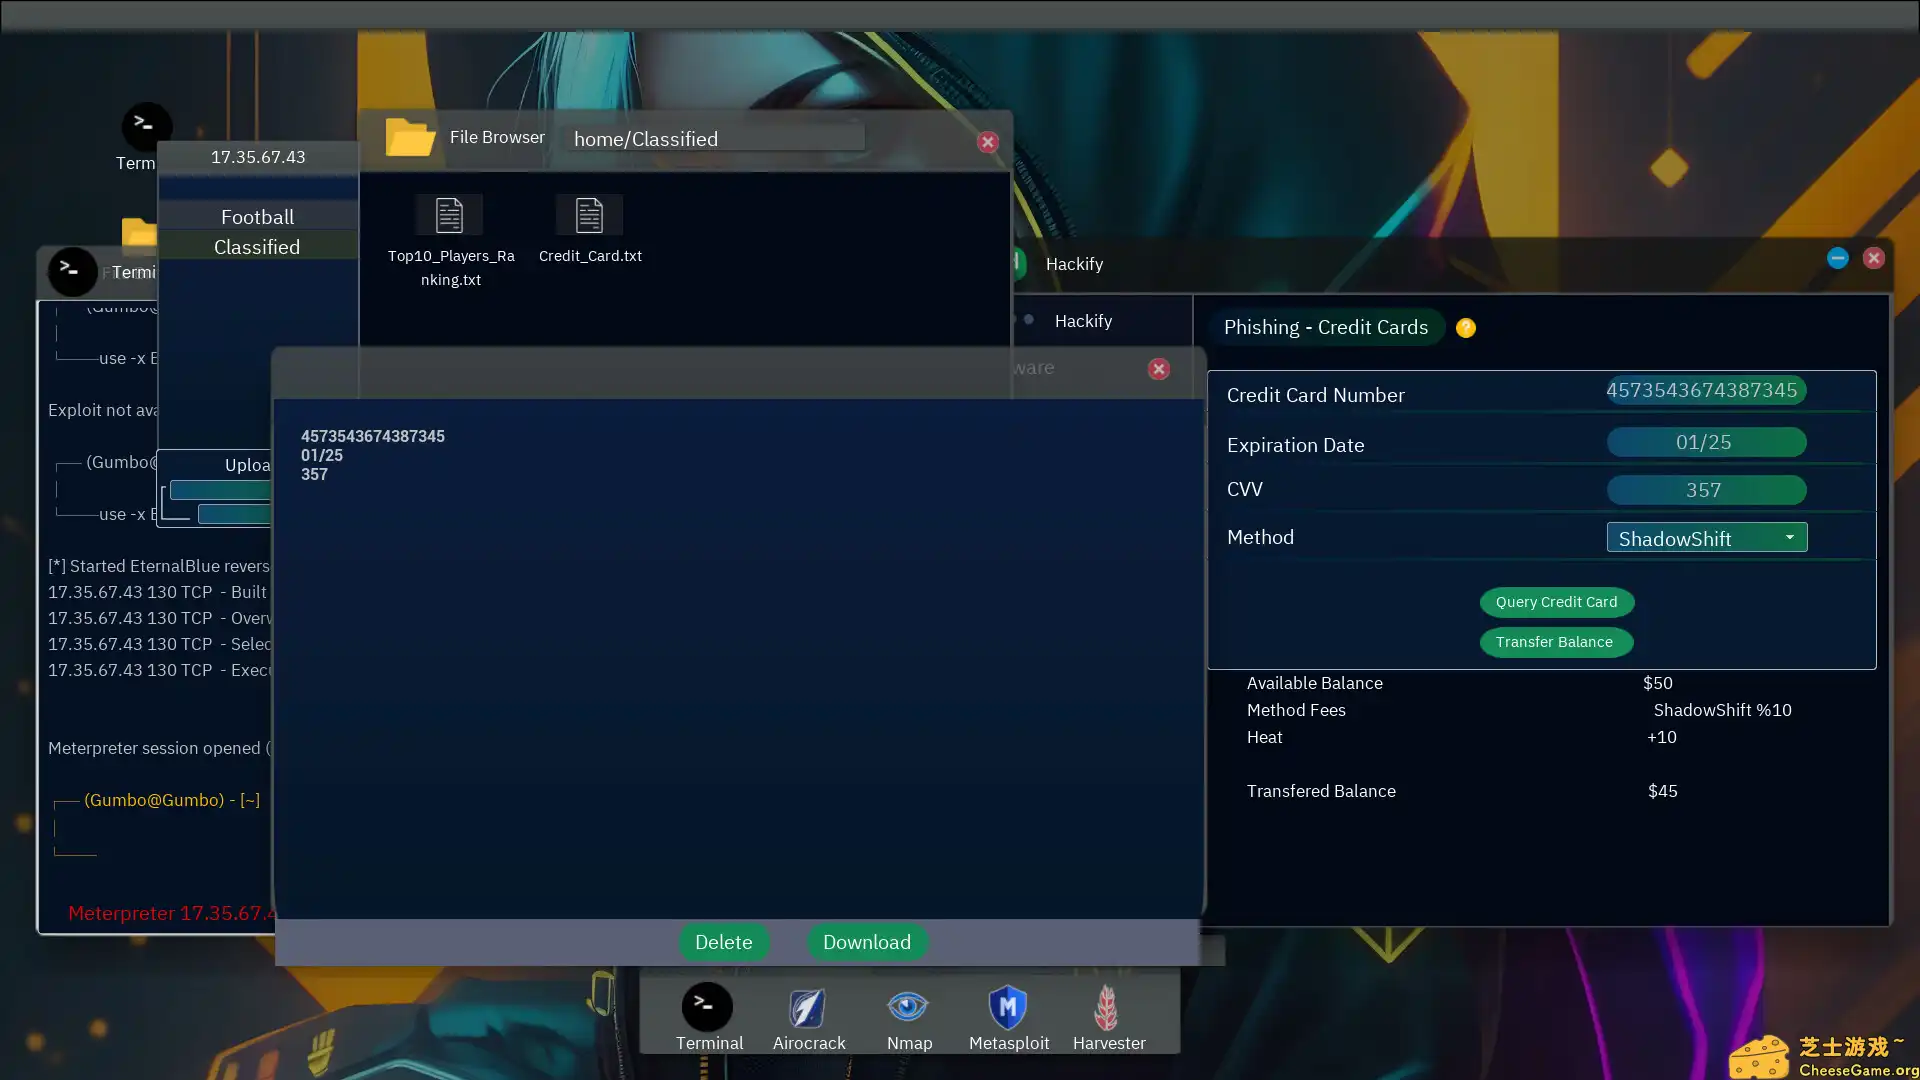
Task: Click the help icon beside Phishing - Credit Cards
Action: pyautogui.click(x=1466, y=327)
